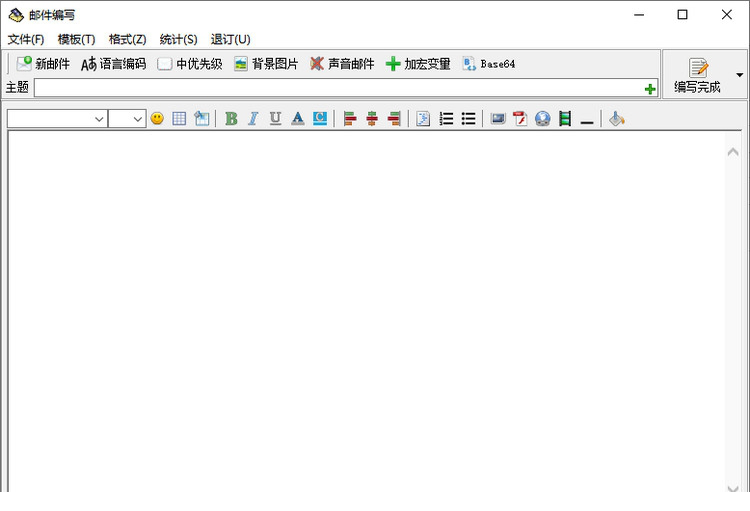Maximize the 邮件编写 window
Screen dimensions: 750x511
pos(683,15)
